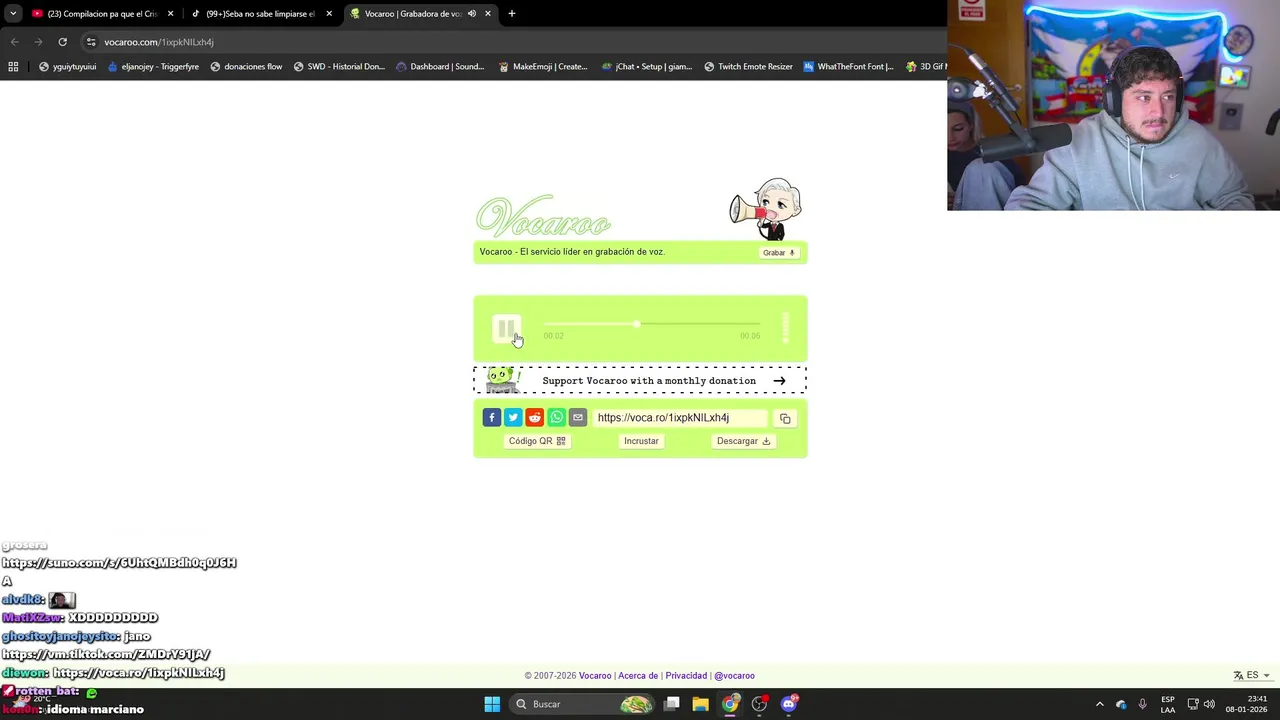The height and width of the screenshot is (720, 1280).
Task: Open File Explorer from taskbar
Action: pyautogui.click(x=701, y=704)
